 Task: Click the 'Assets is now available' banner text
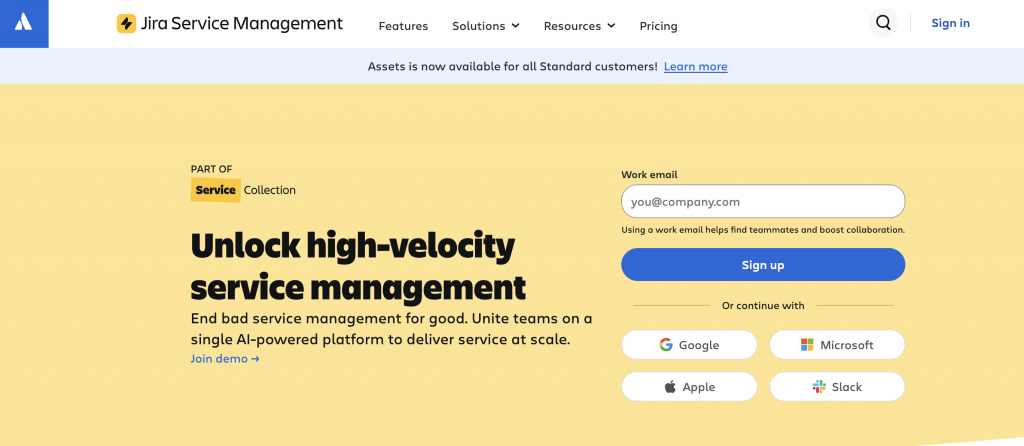point(513,67)
